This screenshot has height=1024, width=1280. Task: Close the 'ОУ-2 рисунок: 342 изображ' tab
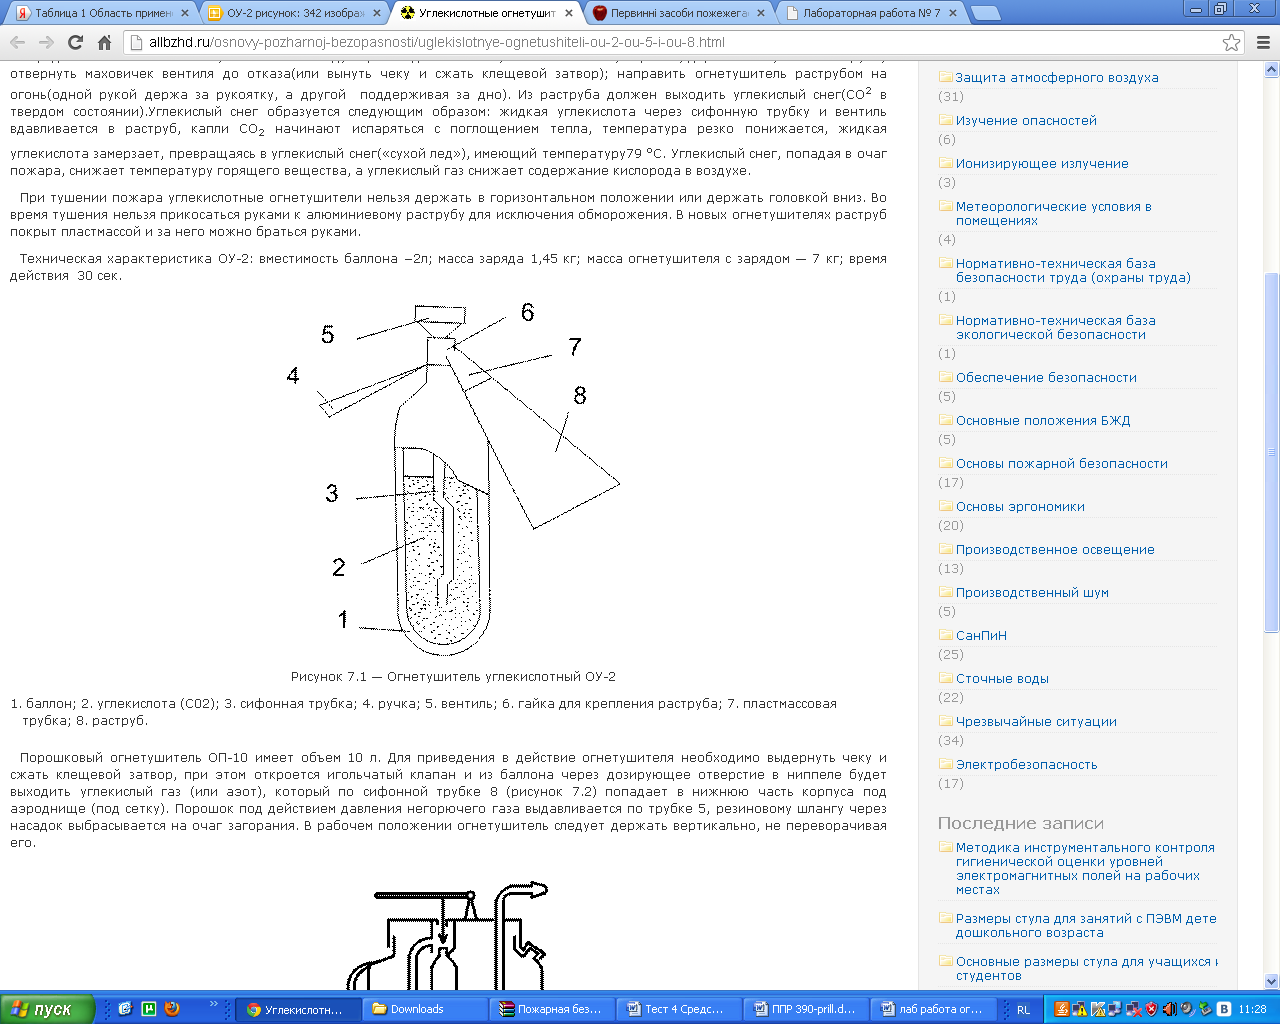click(377, 13)
